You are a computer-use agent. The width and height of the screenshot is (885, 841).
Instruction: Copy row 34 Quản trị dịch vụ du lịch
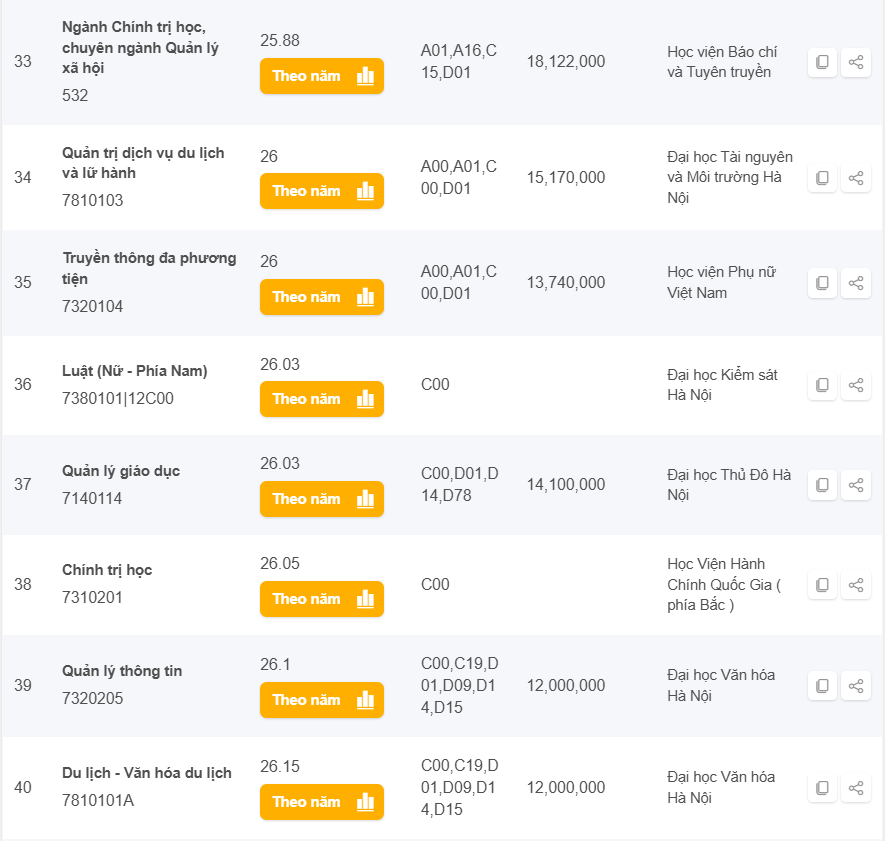click(x=822, y=178)
